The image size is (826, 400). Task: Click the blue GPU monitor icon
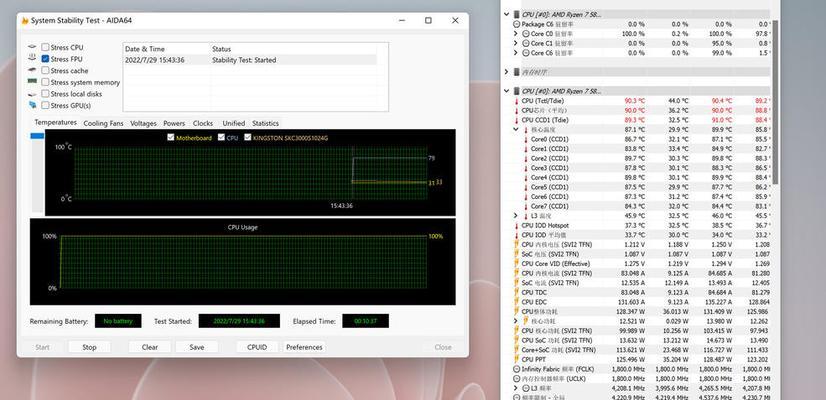[33, 105]
